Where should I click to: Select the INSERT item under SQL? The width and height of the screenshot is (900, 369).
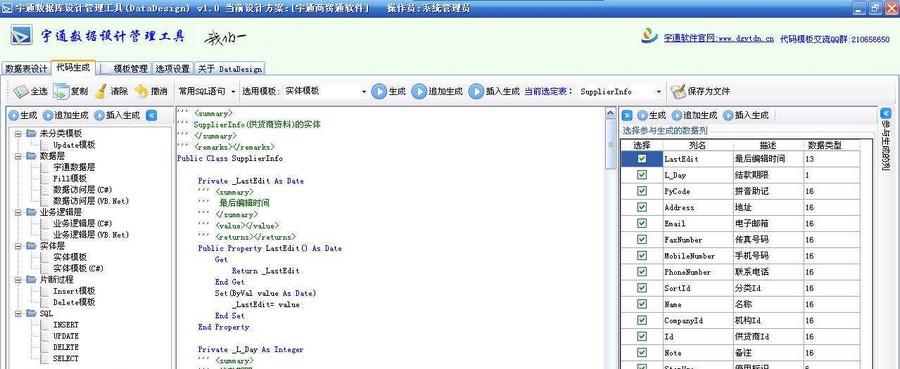click(x=65, y=325)
